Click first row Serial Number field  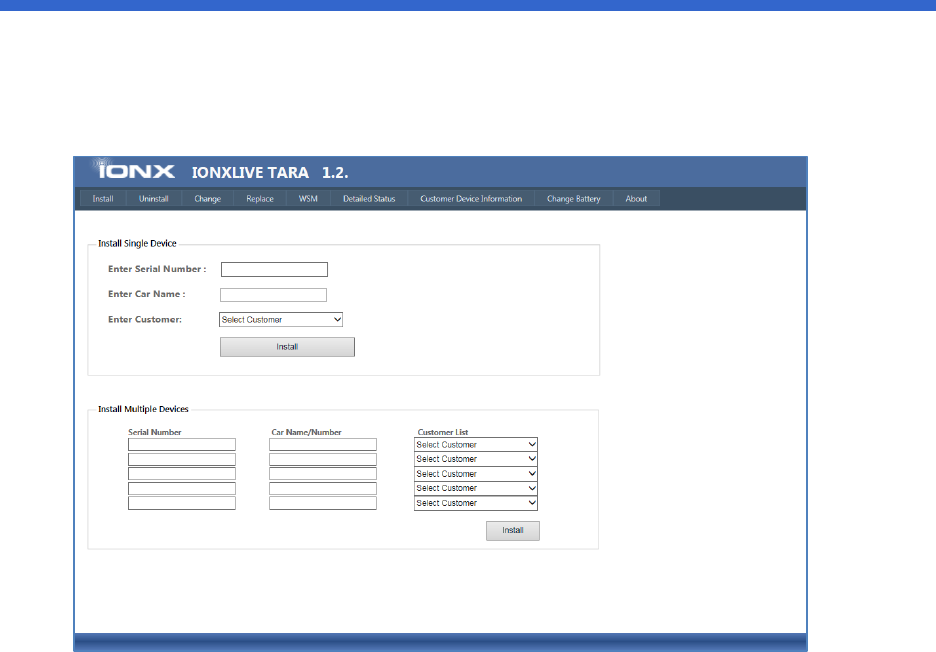tap(181, 445)
